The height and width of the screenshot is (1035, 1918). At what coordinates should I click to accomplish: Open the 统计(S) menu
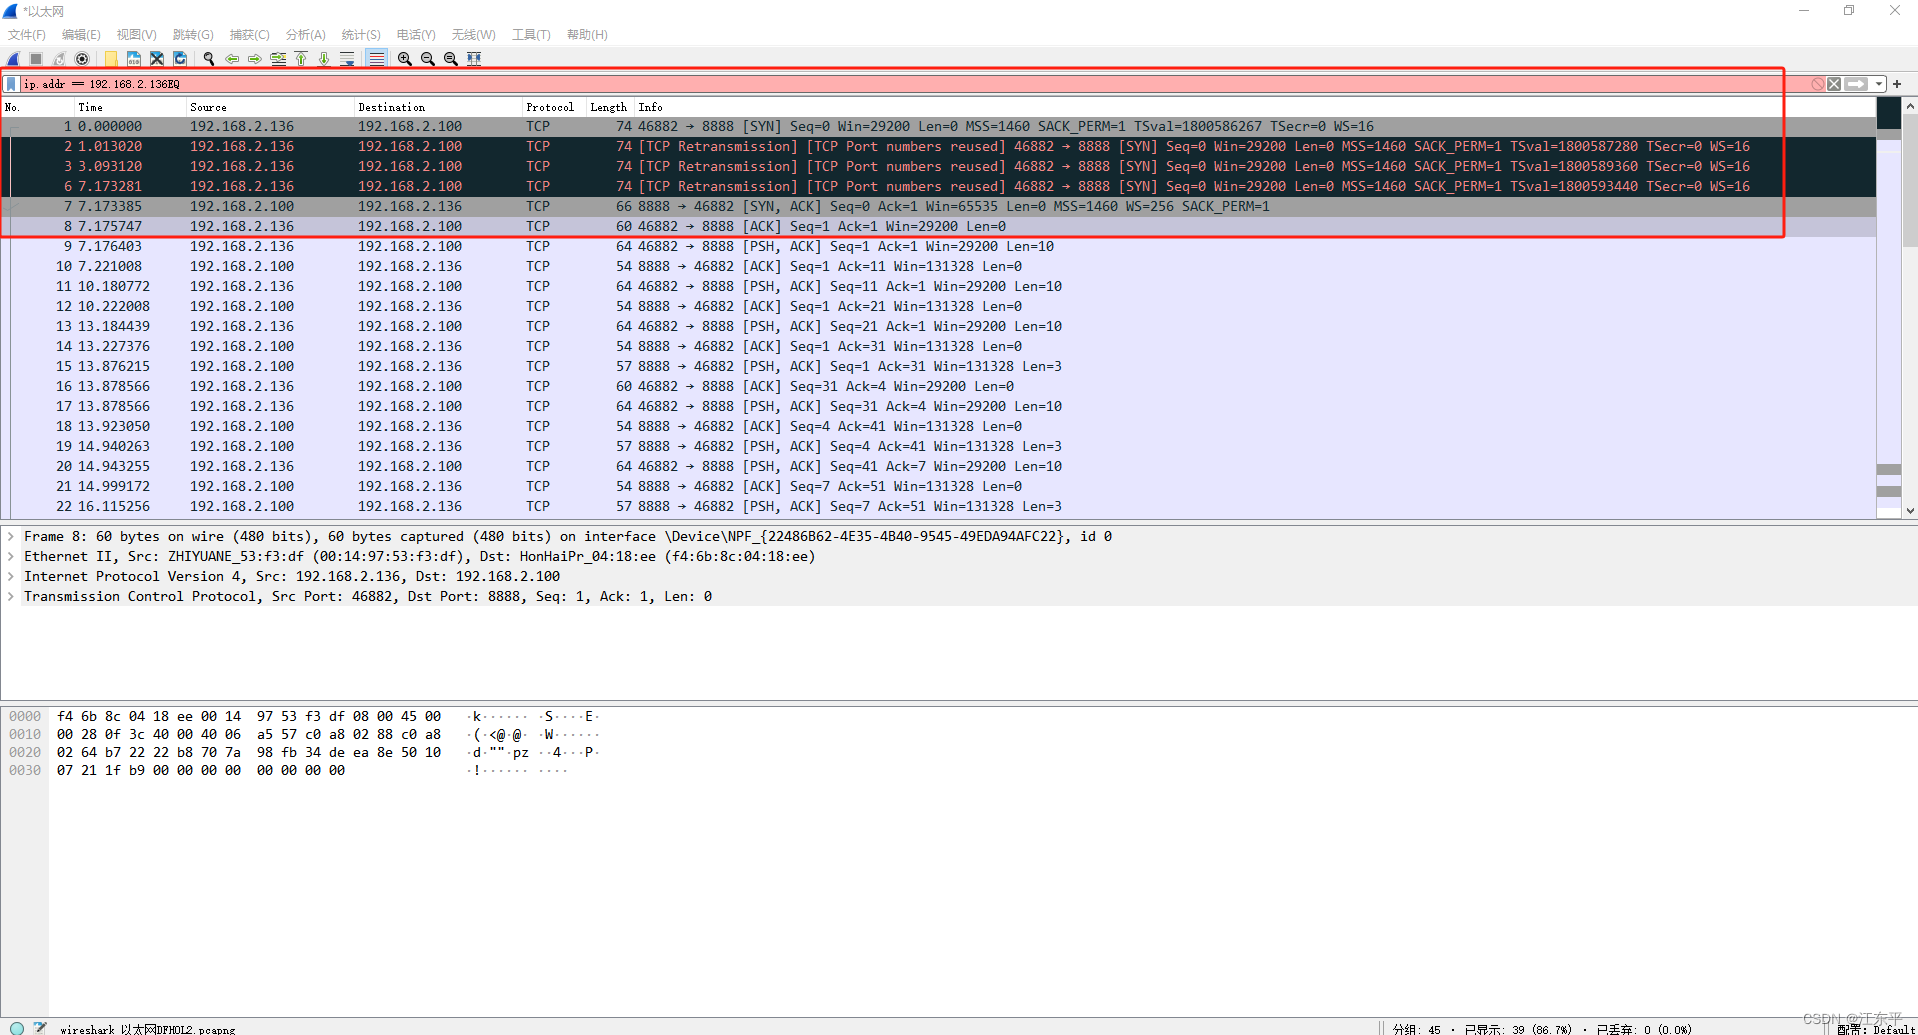click(x=360, y=34)
